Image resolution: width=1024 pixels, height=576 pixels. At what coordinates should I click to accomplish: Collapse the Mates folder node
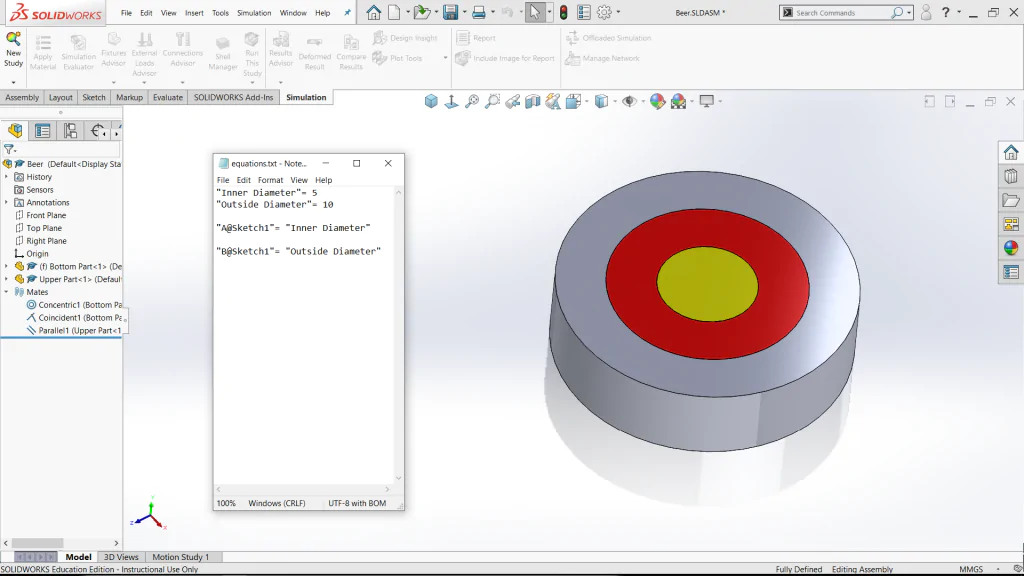click(x=7, y=292)
